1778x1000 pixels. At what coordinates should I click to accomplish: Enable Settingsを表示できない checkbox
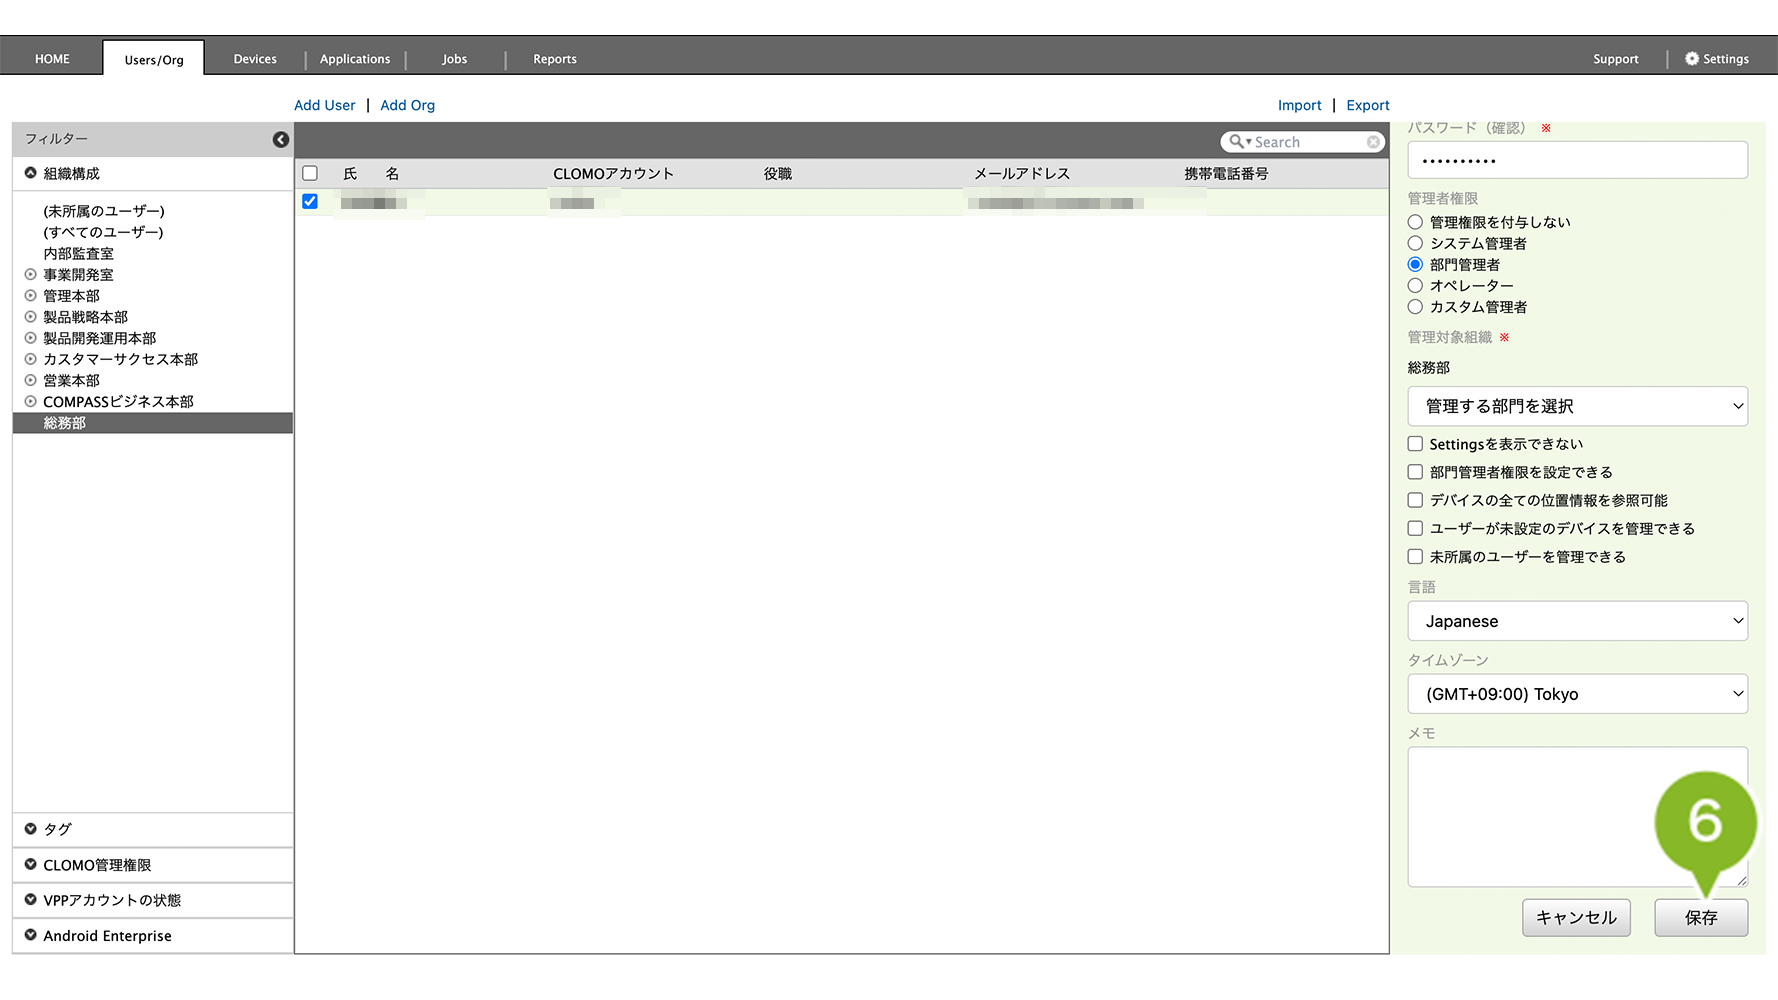1415,444
